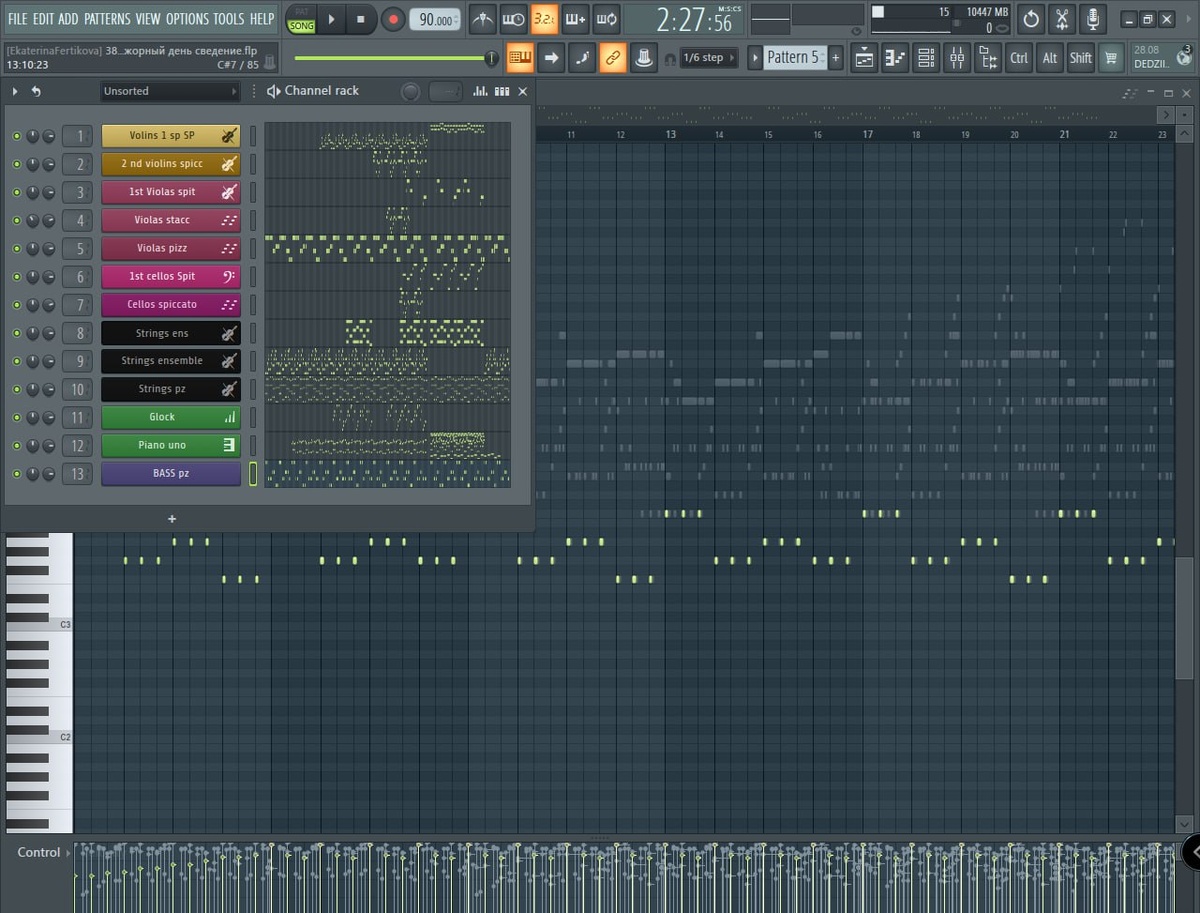Click the main snap magnet icon
Viewport: 1200px width, 913px height.
669,58
